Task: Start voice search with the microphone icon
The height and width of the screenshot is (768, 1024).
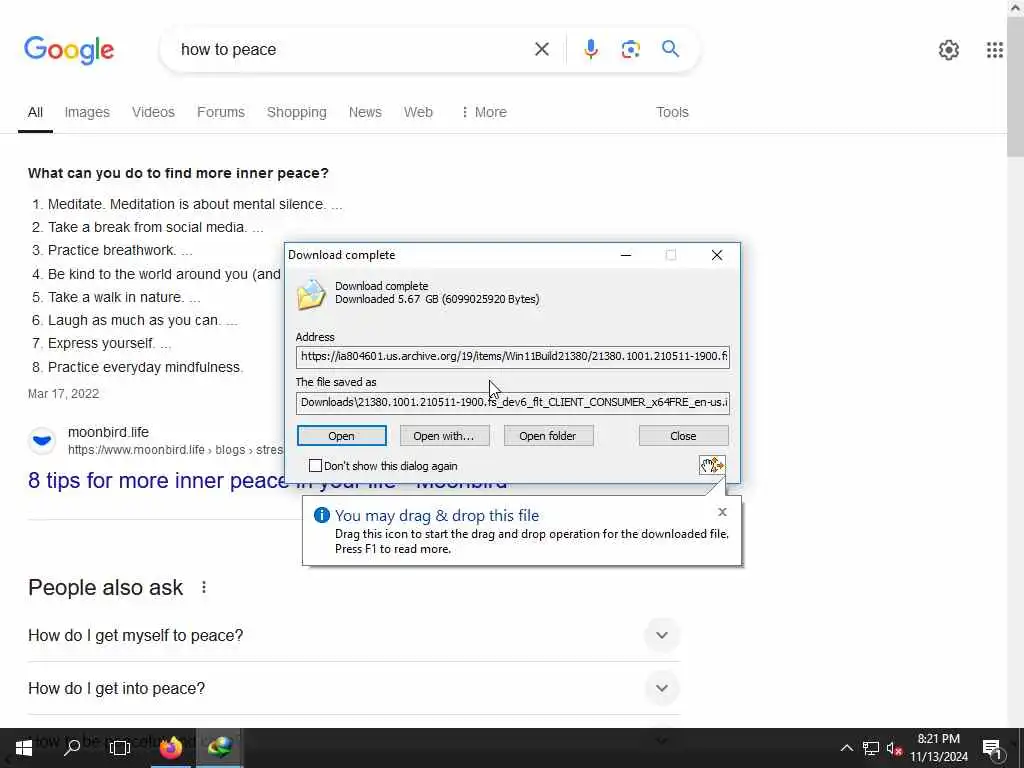Action: (x=590, y=49)
